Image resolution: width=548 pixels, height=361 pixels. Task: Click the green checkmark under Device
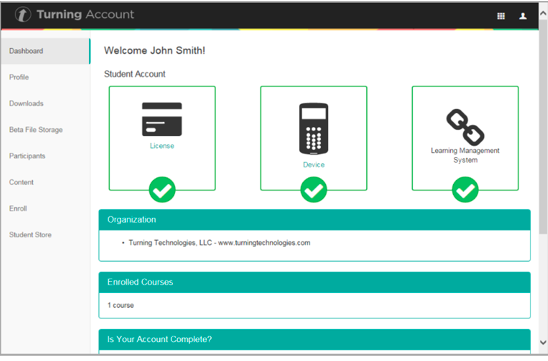[314, 190]
